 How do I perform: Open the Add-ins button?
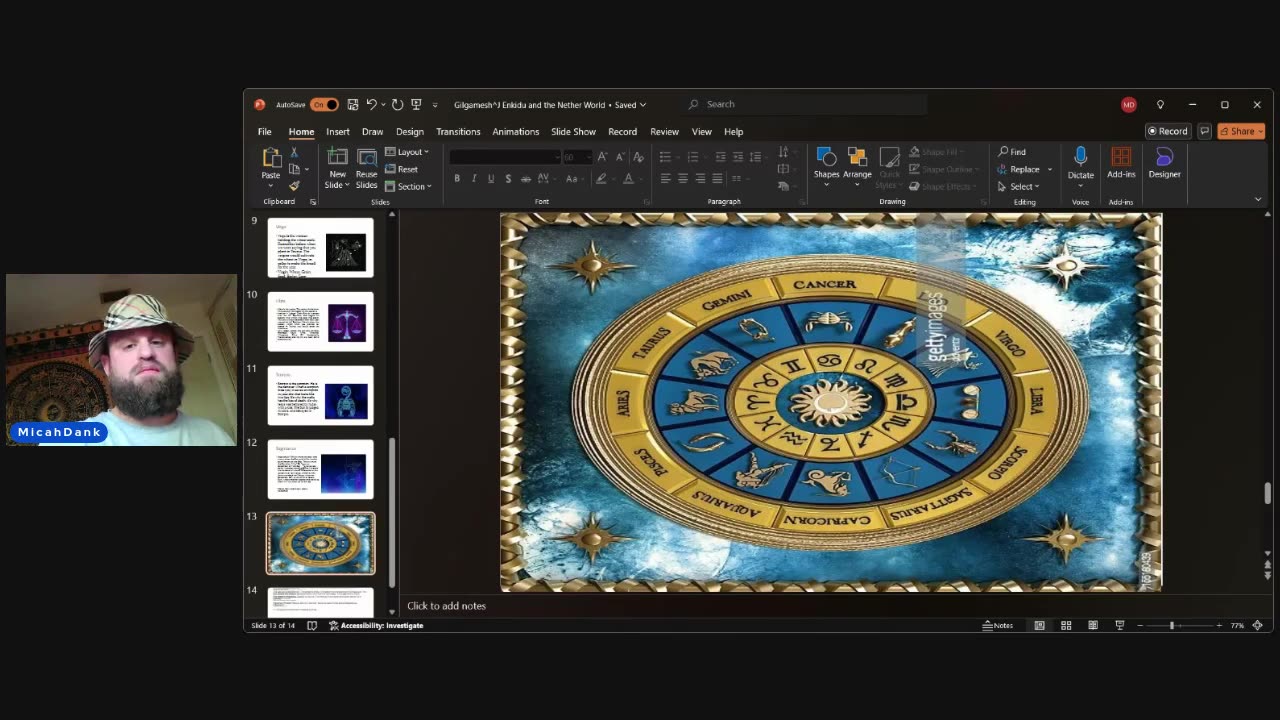[1121, 165]
